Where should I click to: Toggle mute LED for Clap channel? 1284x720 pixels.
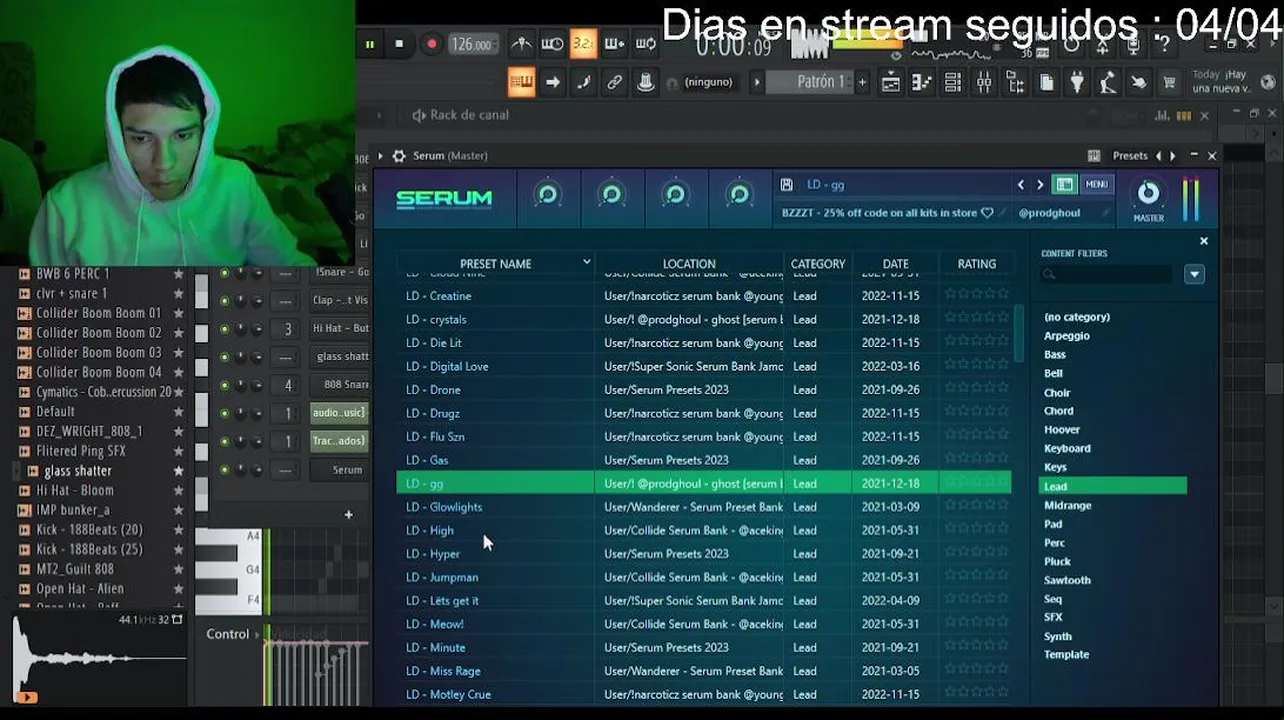224,301
